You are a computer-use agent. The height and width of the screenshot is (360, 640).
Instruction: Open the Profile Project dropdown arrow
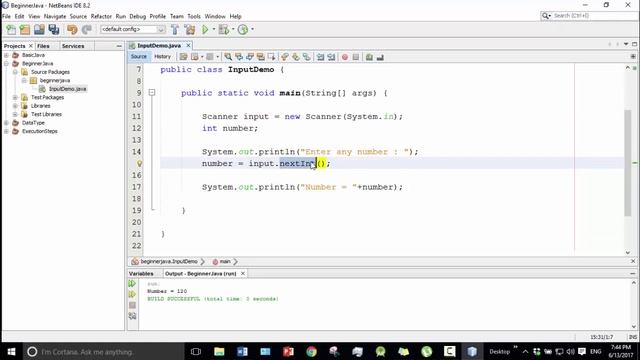252,29
